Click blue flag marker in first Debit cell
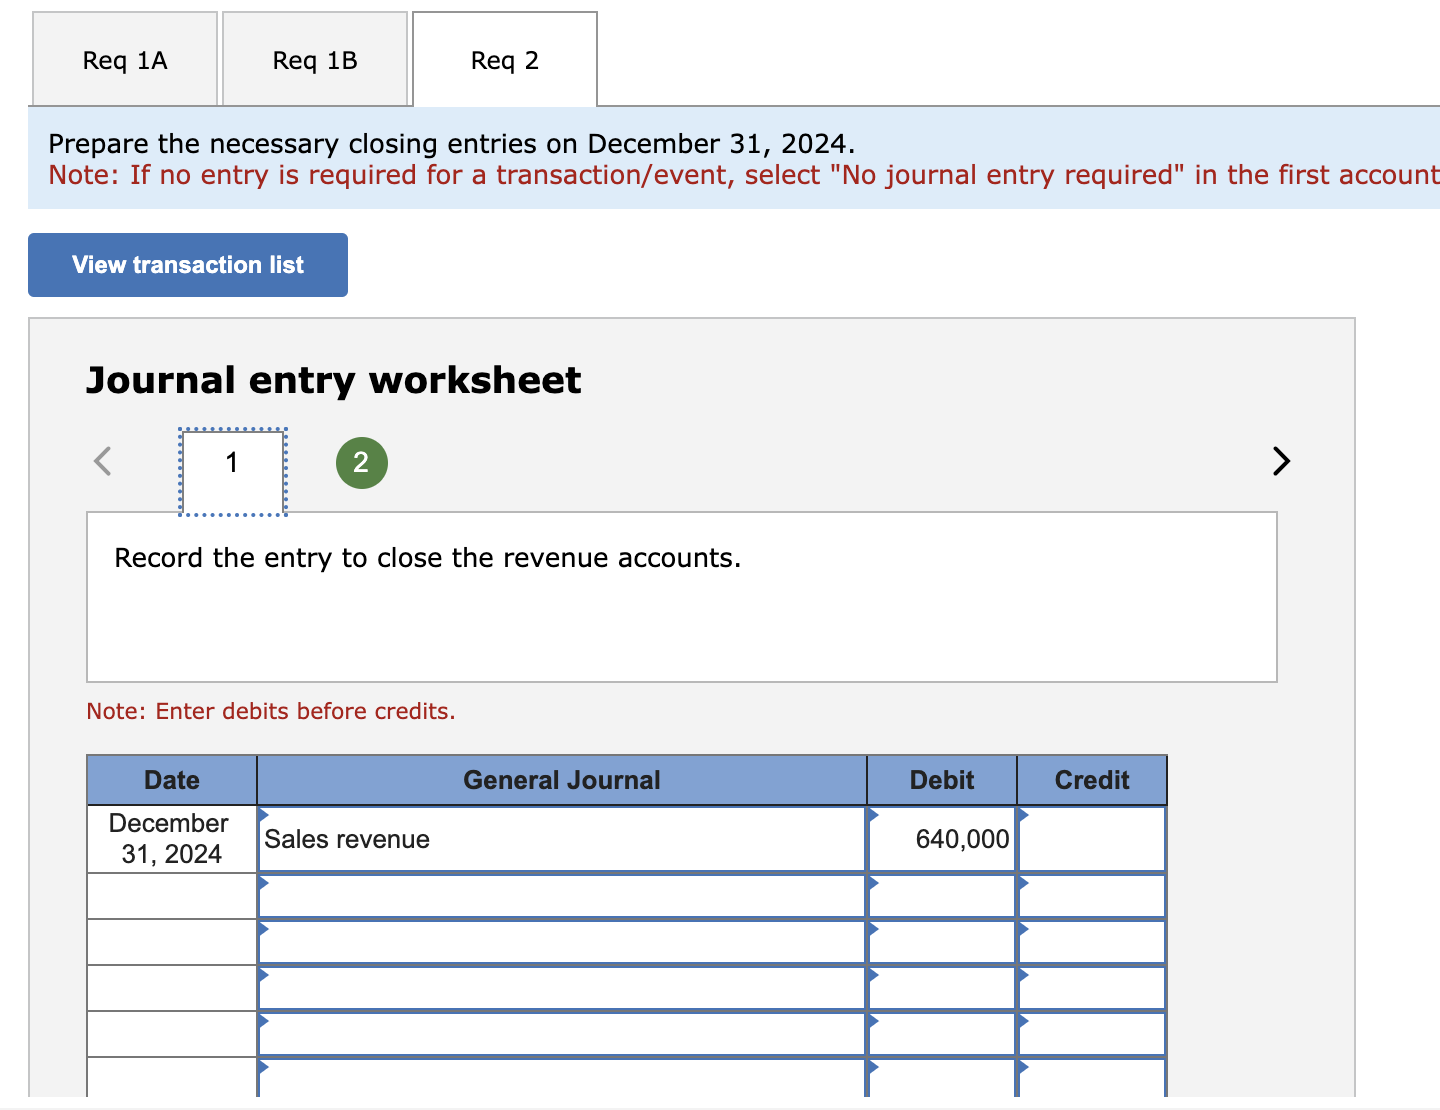This screenshot has width=1440, height=1110. coord(872,814)
